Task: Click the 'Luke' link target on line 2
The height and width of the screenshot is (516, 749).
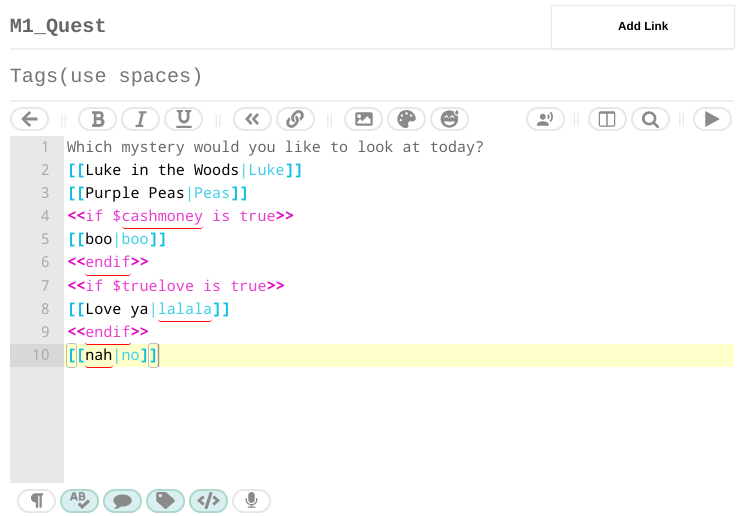Action: pyautogui.click(x=267, y=170)
